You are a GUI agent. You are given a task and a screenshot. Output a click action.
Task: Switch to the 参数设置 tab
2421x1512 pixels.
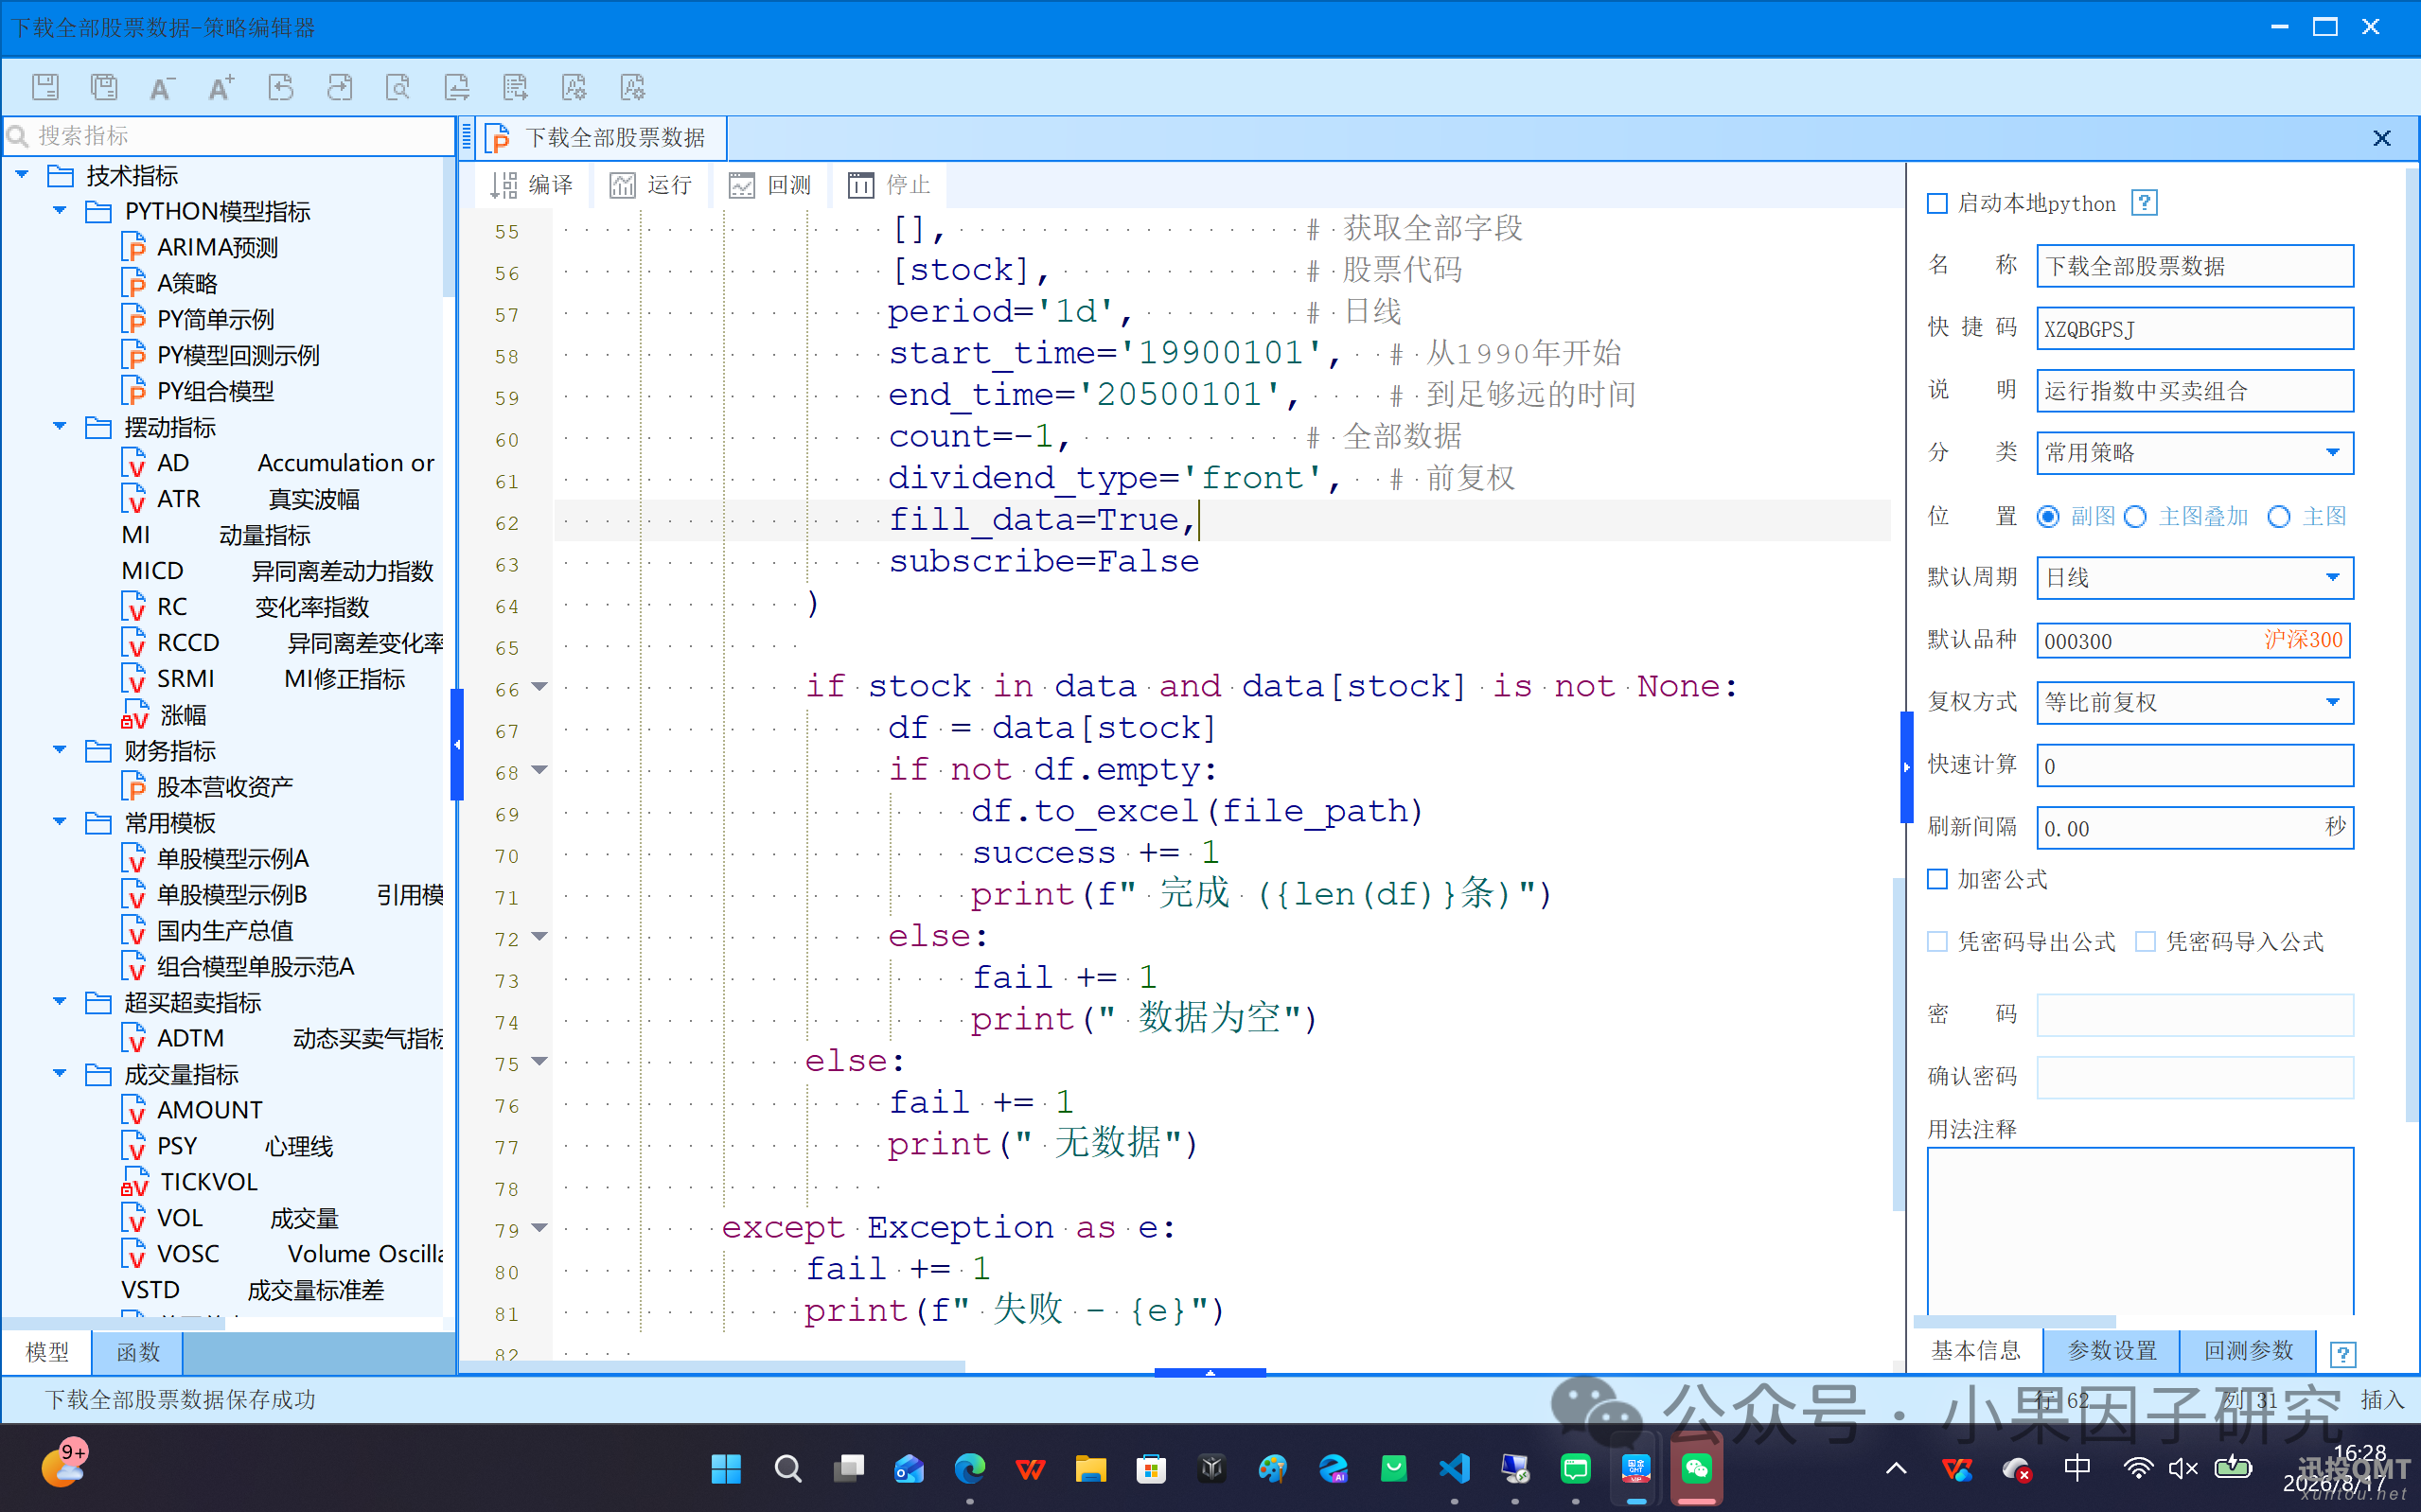coord(2112,1351)
